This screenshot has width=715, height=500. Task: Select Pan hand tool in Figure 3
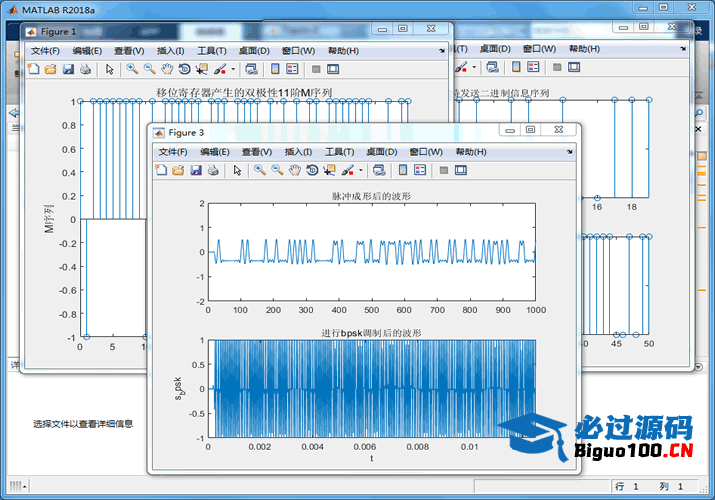pyautogui.click(x=295, y=170)
